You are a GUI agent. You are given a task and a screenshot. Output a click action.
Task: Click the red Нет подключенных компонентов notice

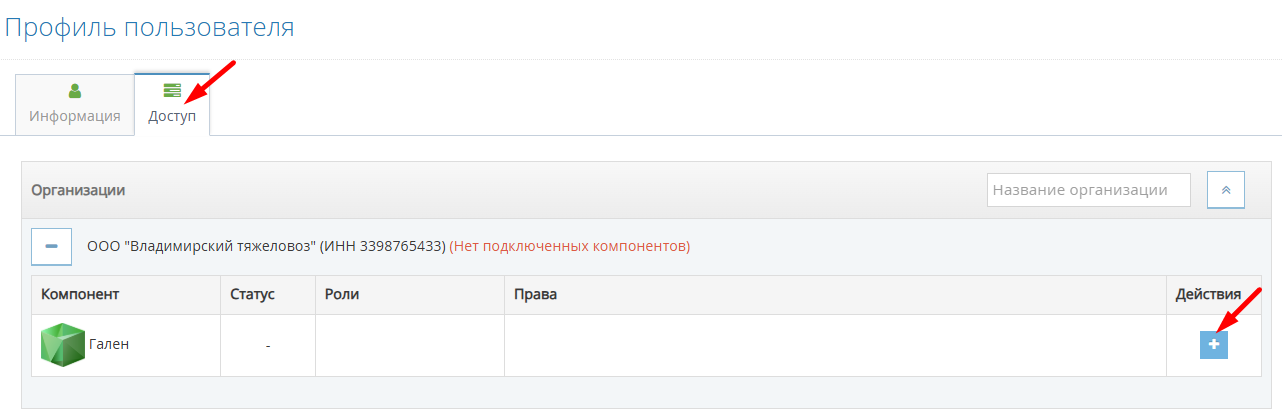(569, 246)
